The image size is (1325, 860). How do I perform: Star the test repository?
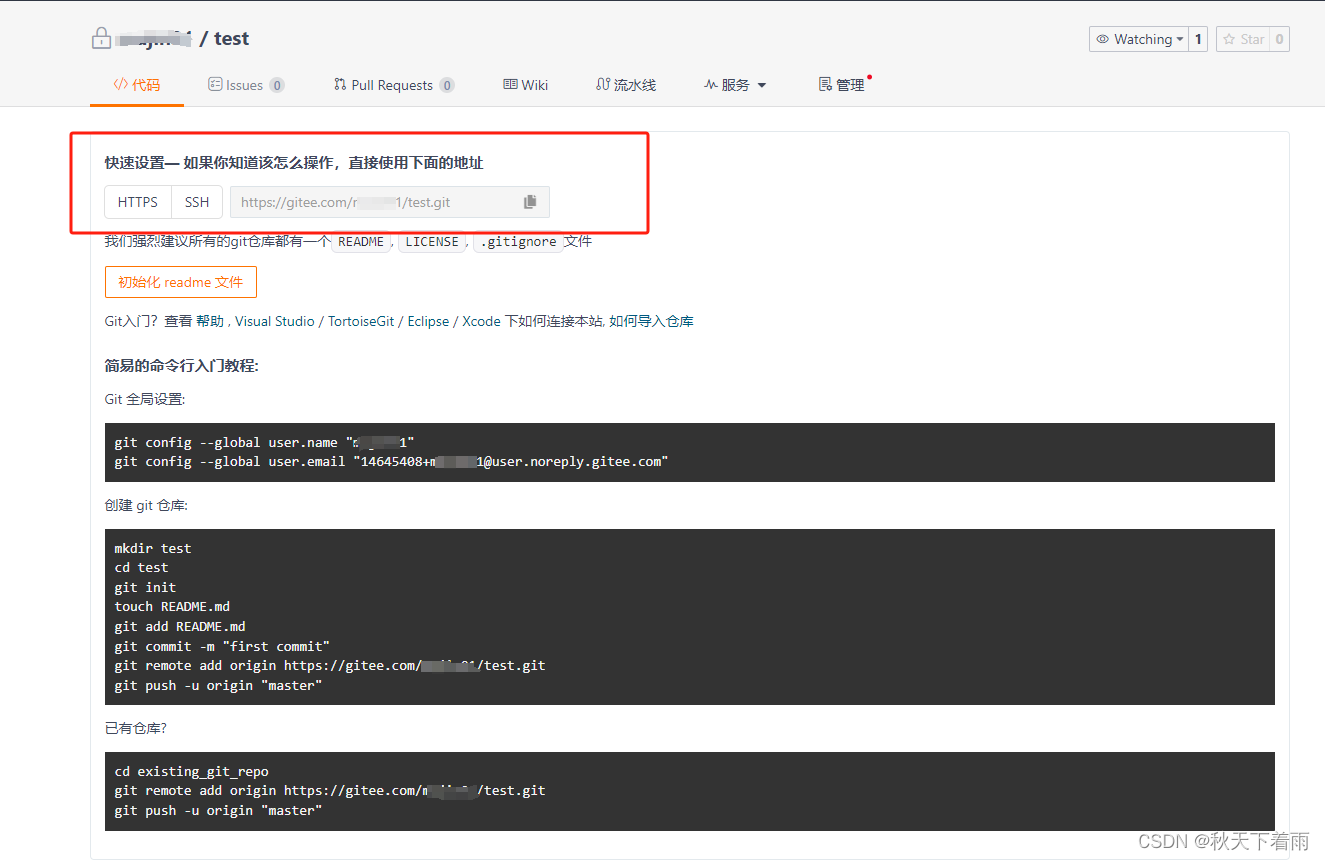[x=1243, y=39]
